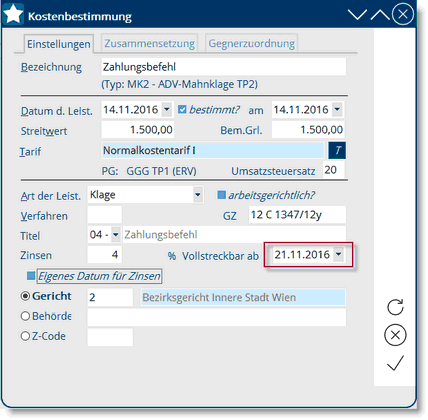Expand the Art der Leist. Klage dropdown
Image resolution: width=428 pixels, height=420 pixels.
click(x=198, y=194)
